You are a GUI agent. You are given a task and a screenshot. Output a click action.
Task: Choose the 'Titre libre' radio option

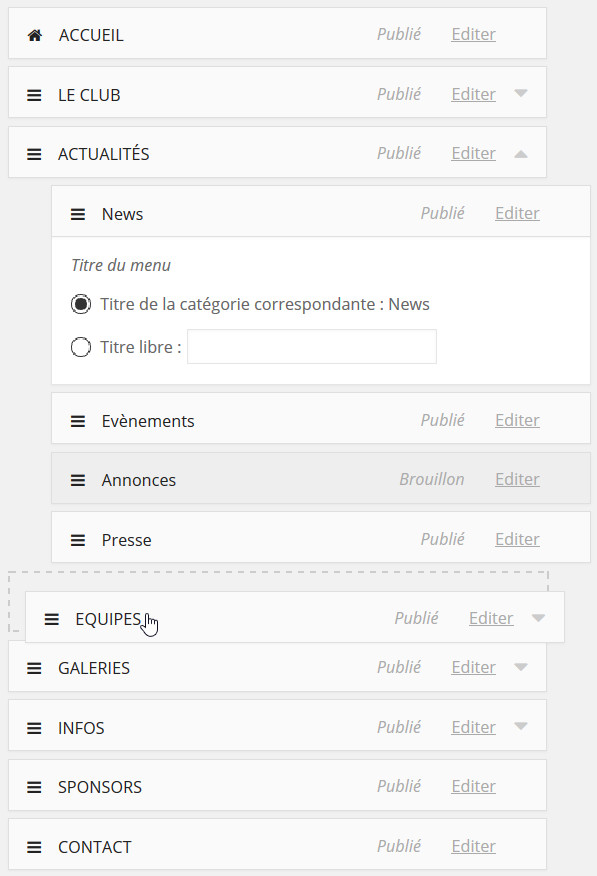coord(81,347)
